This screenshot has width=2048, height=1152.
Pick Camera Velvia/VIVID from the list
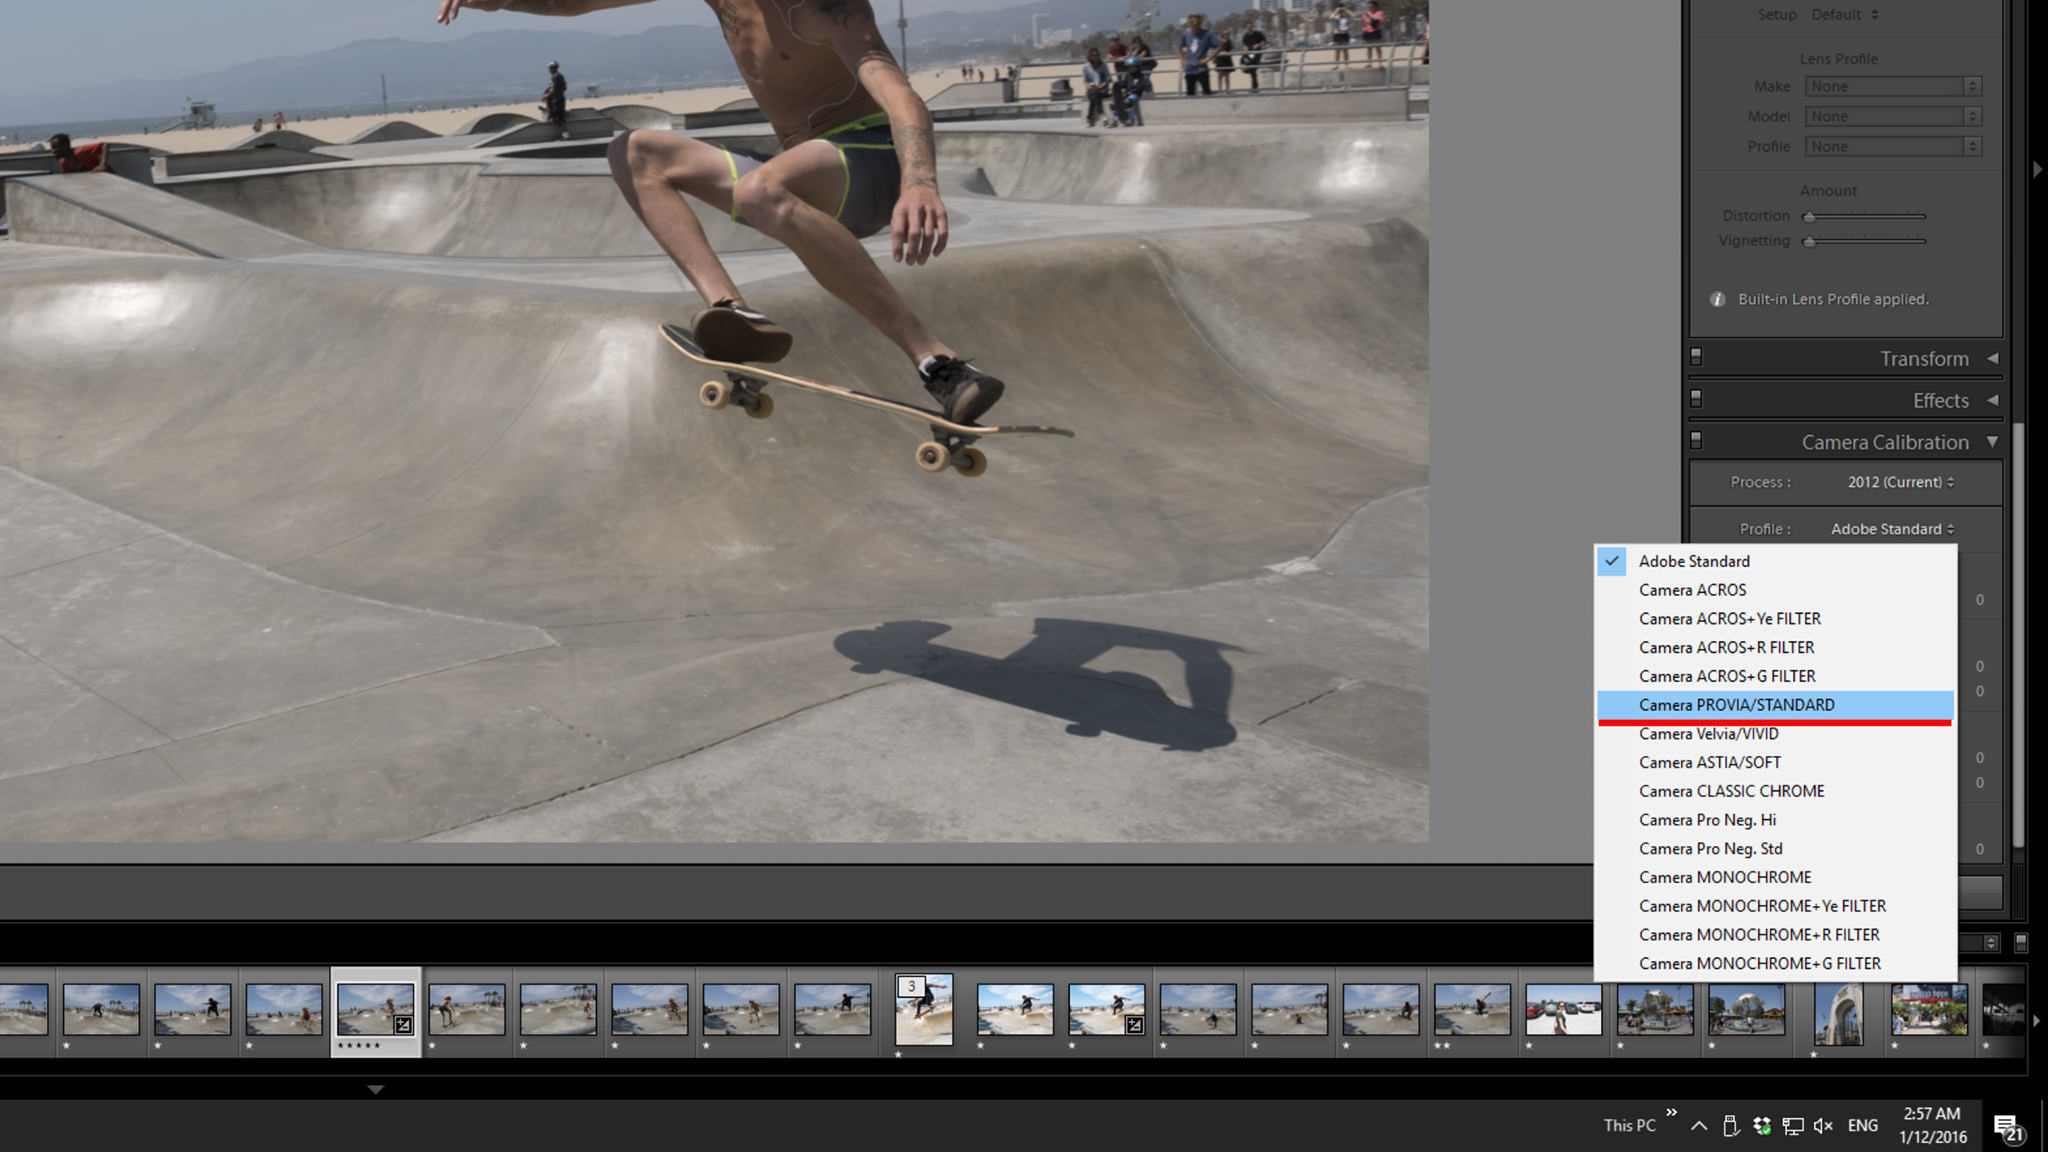pyautogui.click(x=1708, y=734)
